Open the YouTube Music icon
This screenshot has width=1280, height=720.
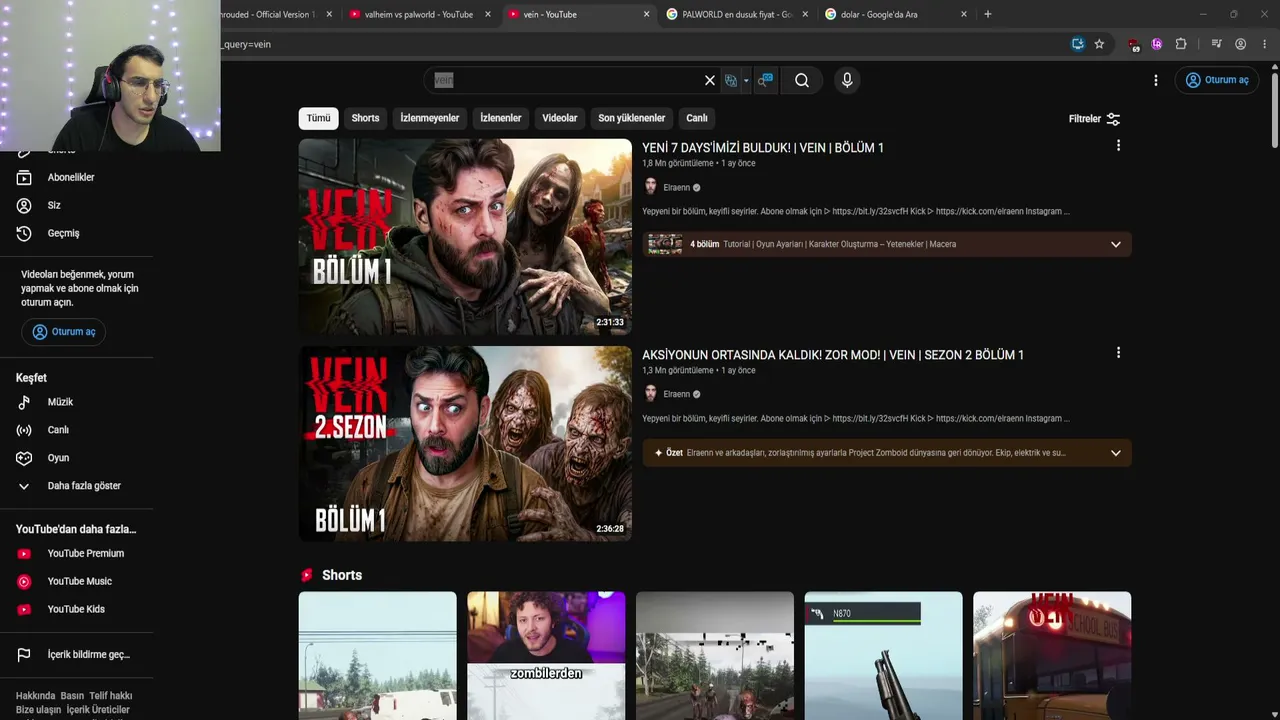[x=24, y=582]
